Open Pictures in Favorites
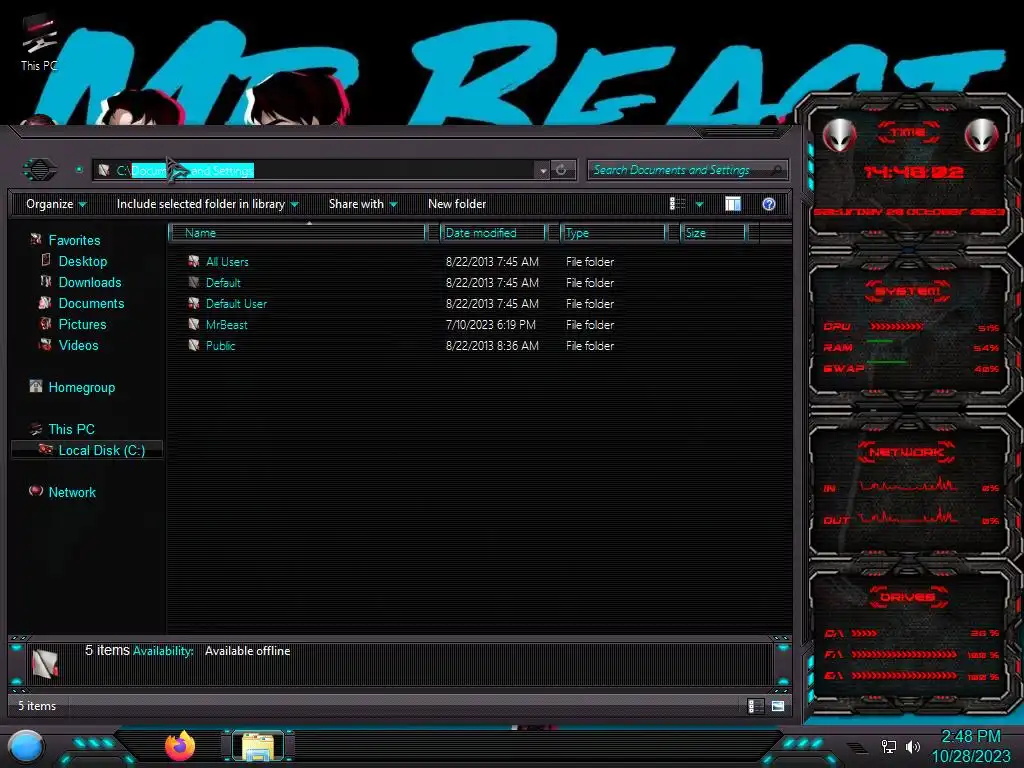This screenshot has height=768, width=1024. pyautogui.click(x=82, y=324)
